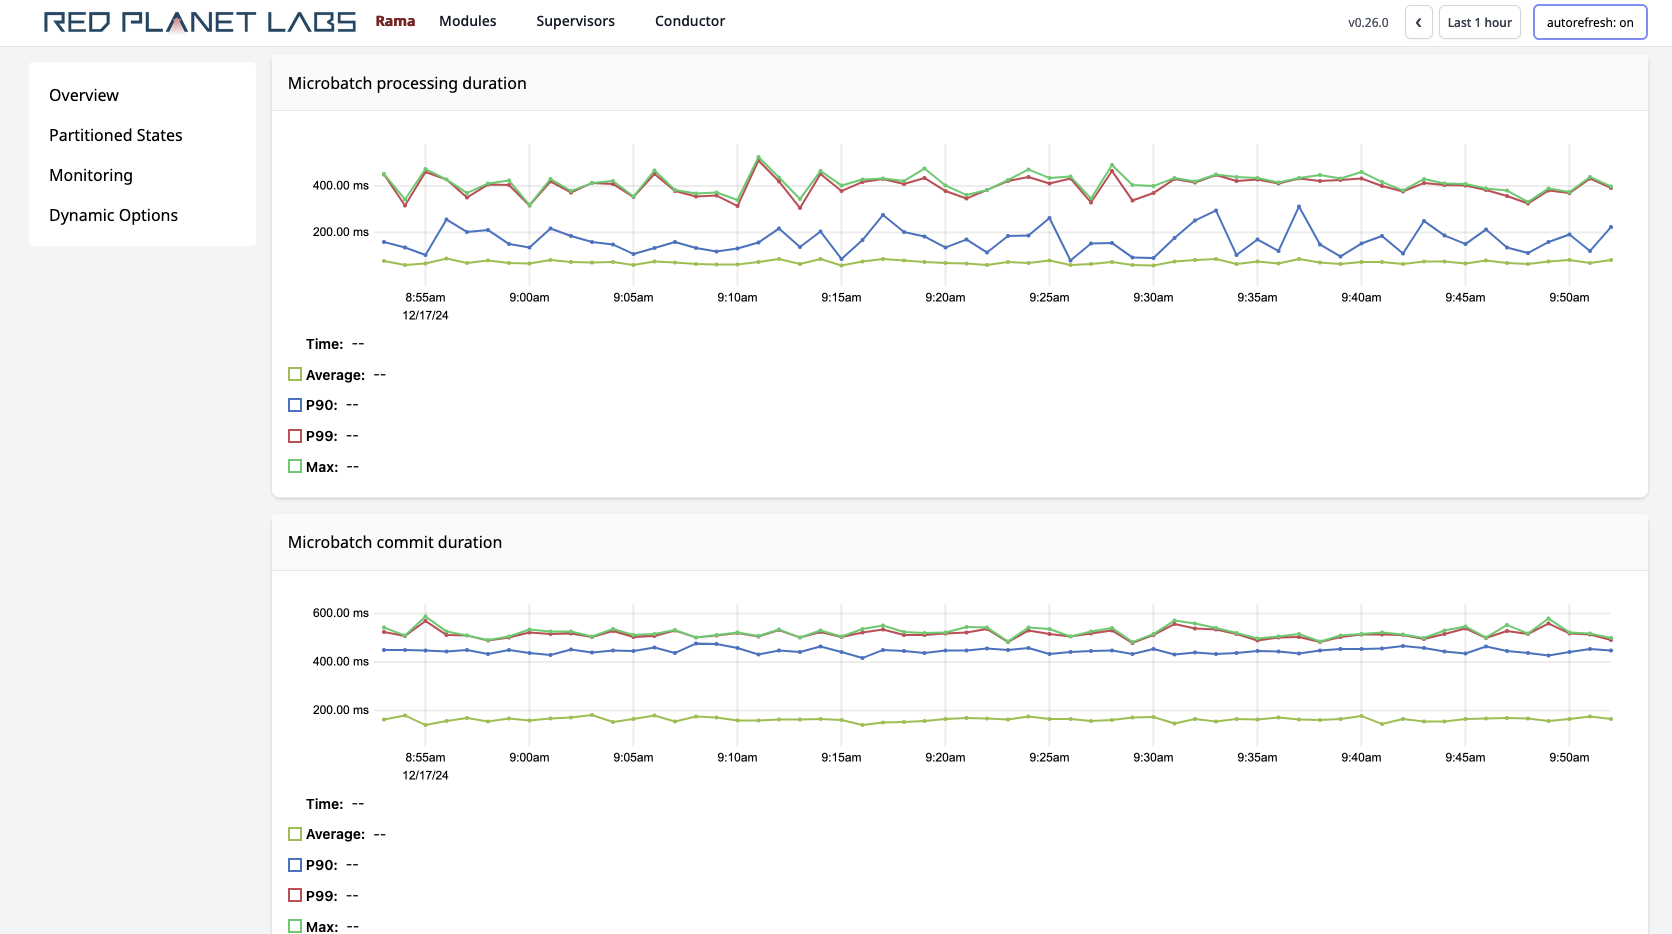Click the Microbatch commit duration title
Screen dimensions: 1672x934
[x=395, y=542]
